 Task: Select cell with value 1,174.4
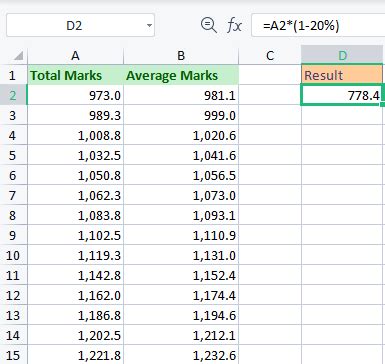[x=181, y=295]
